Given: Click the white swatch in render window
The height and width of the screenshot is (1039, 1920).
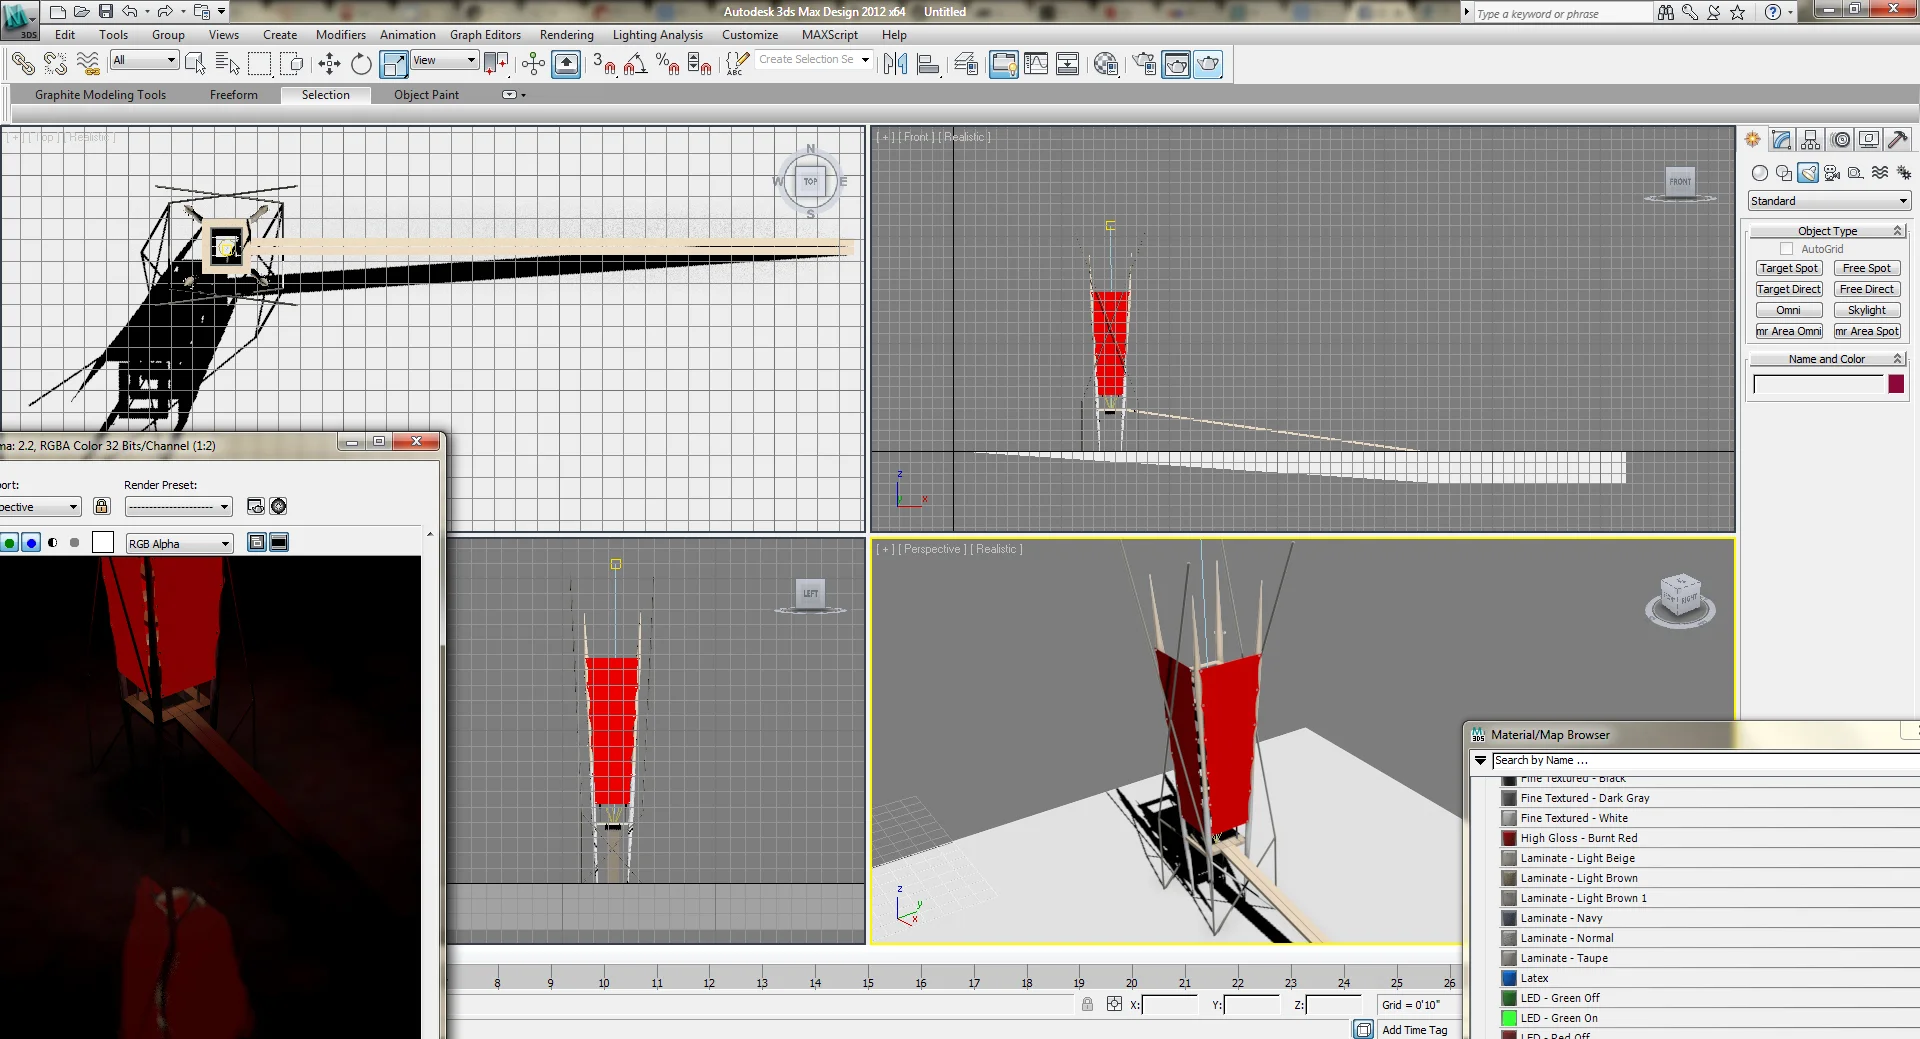Looking at the screenshot, I should [x=103, y=542].
